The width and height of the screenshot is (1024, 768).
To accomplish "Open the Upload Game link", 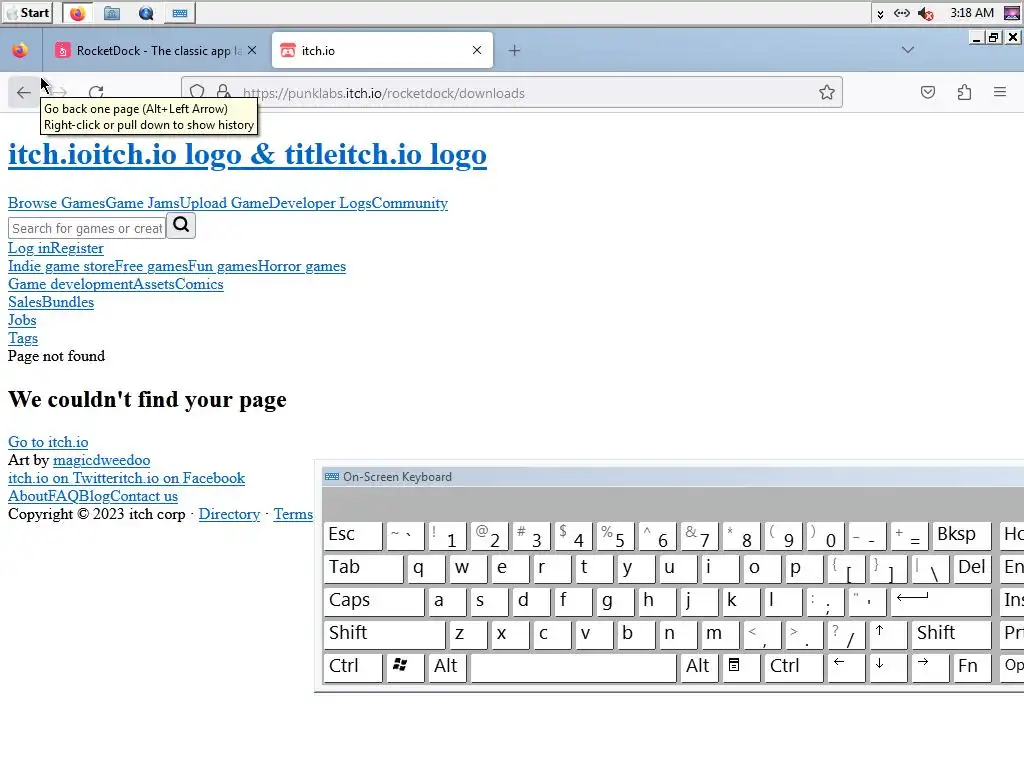I will pos(224,203).
